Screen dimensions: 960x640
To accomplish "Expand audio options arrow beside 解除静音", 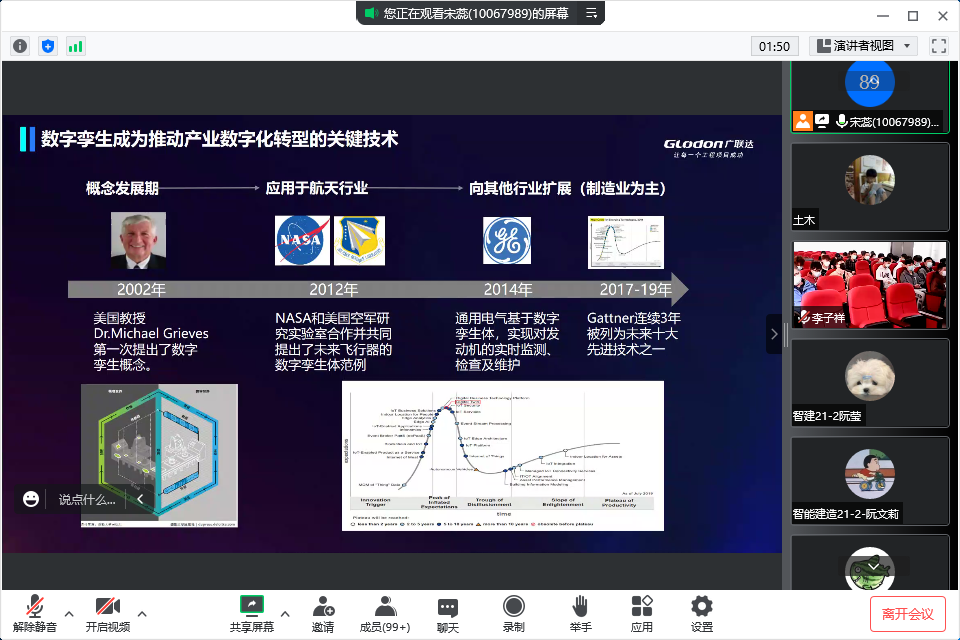I will coord(69,613).
